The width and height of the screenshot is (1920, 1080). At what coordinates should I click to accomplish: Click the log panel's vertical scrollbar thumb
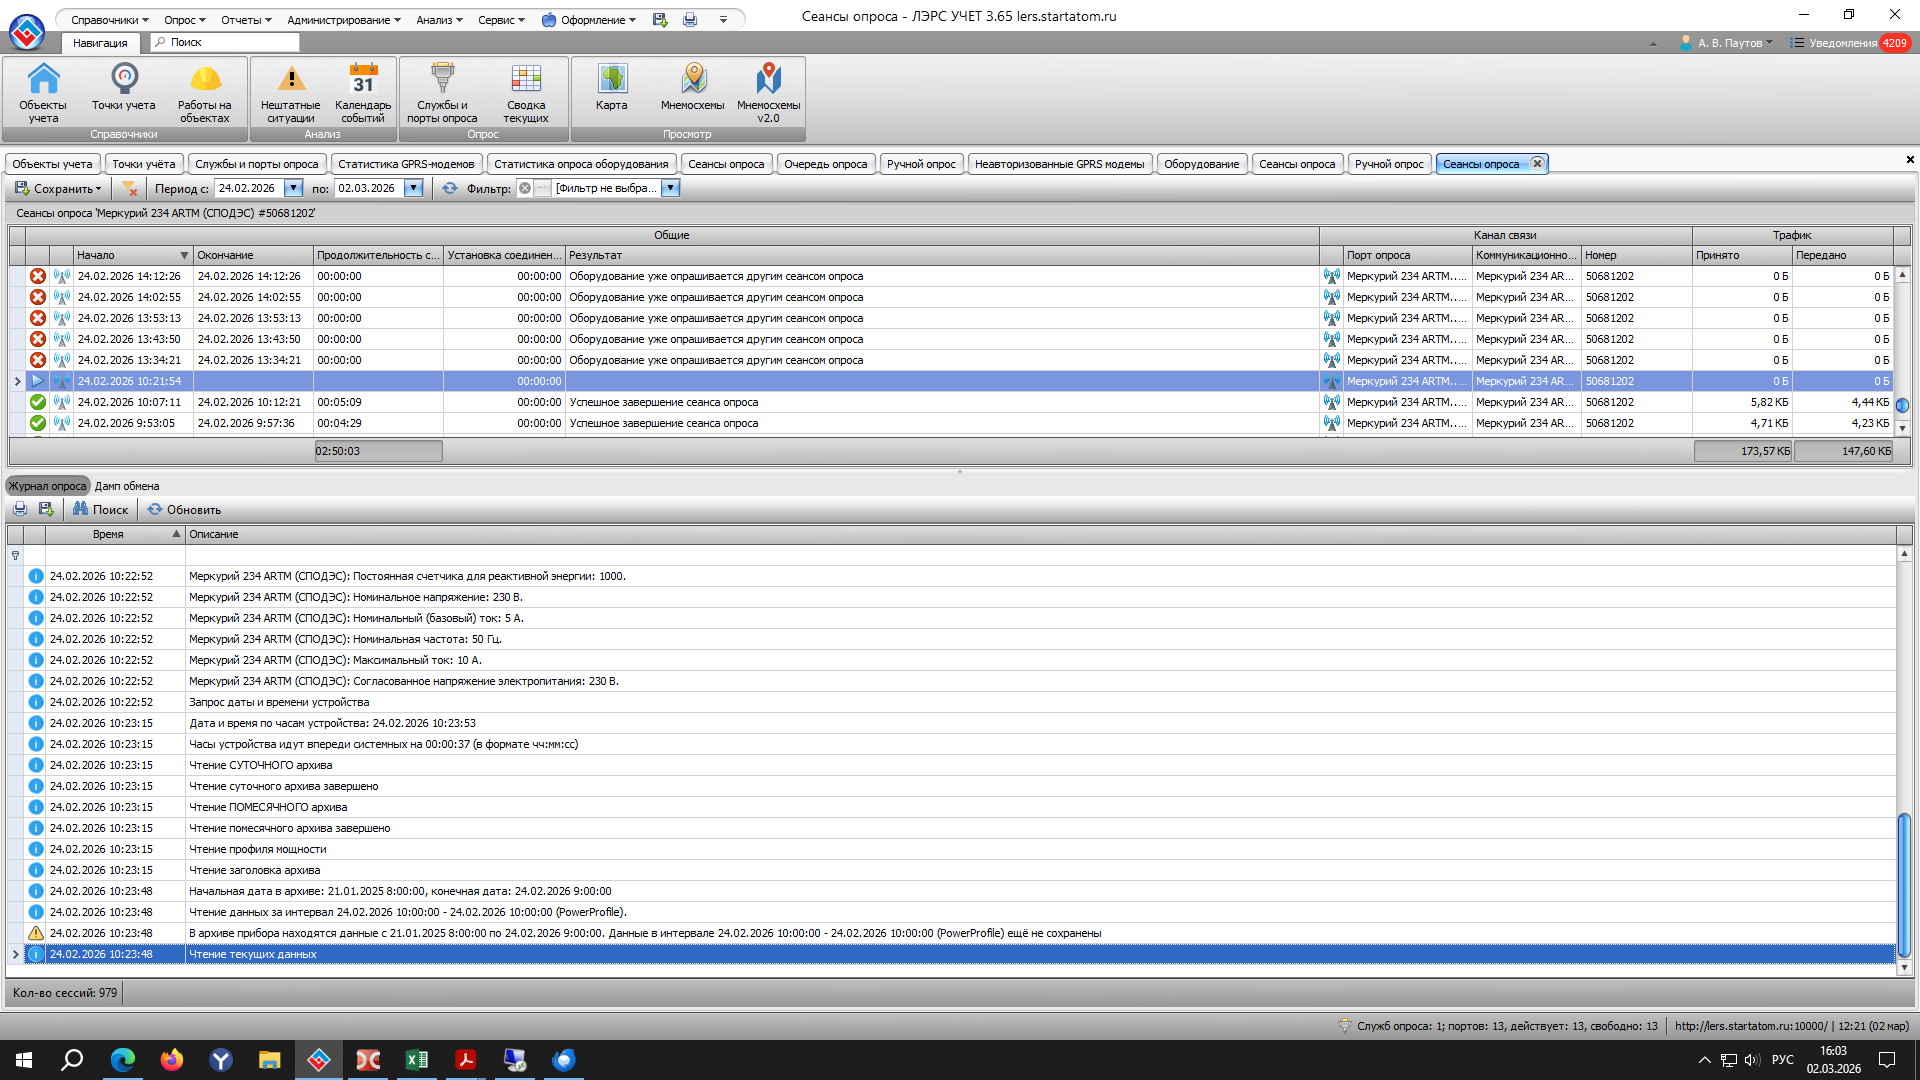(1904, 885)
